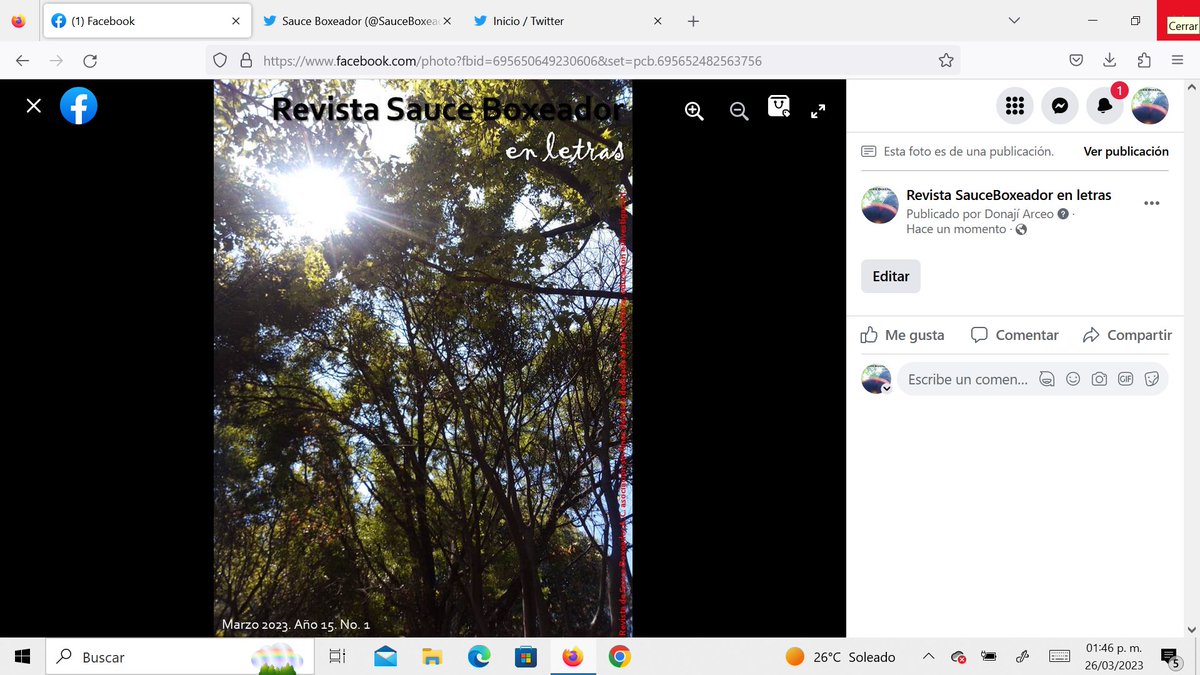Open Mail app from taskbar
1200x675 pixels.
(x=385, y=657)
